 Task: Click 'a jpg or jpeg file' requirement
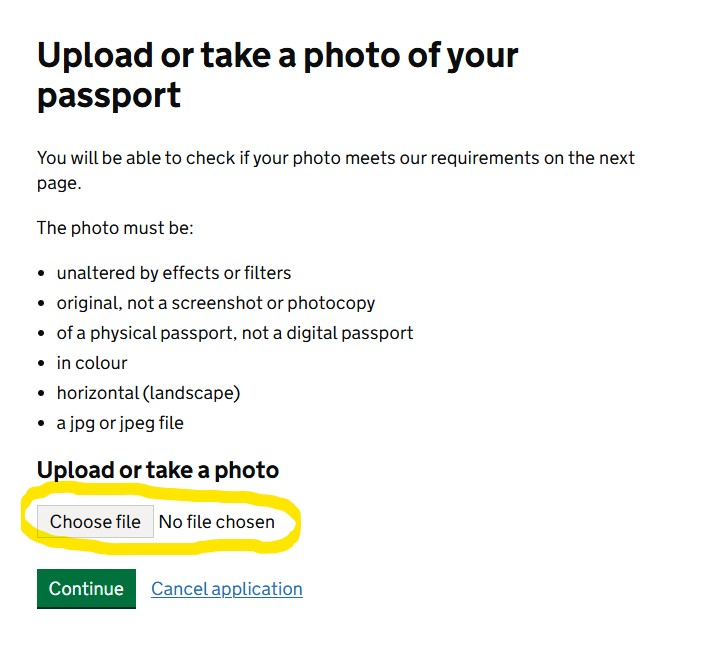coord(120,423)
